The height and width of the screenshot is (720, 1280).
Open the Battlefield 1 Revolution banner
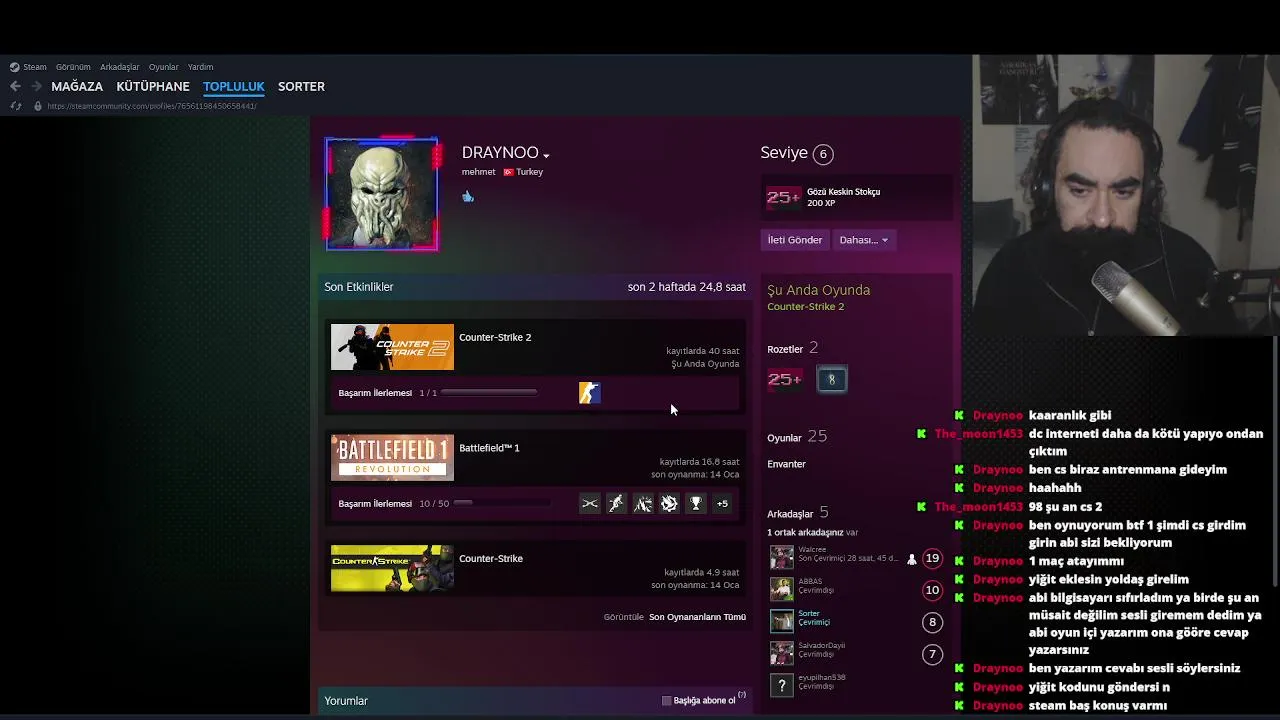tap(392, 458)
